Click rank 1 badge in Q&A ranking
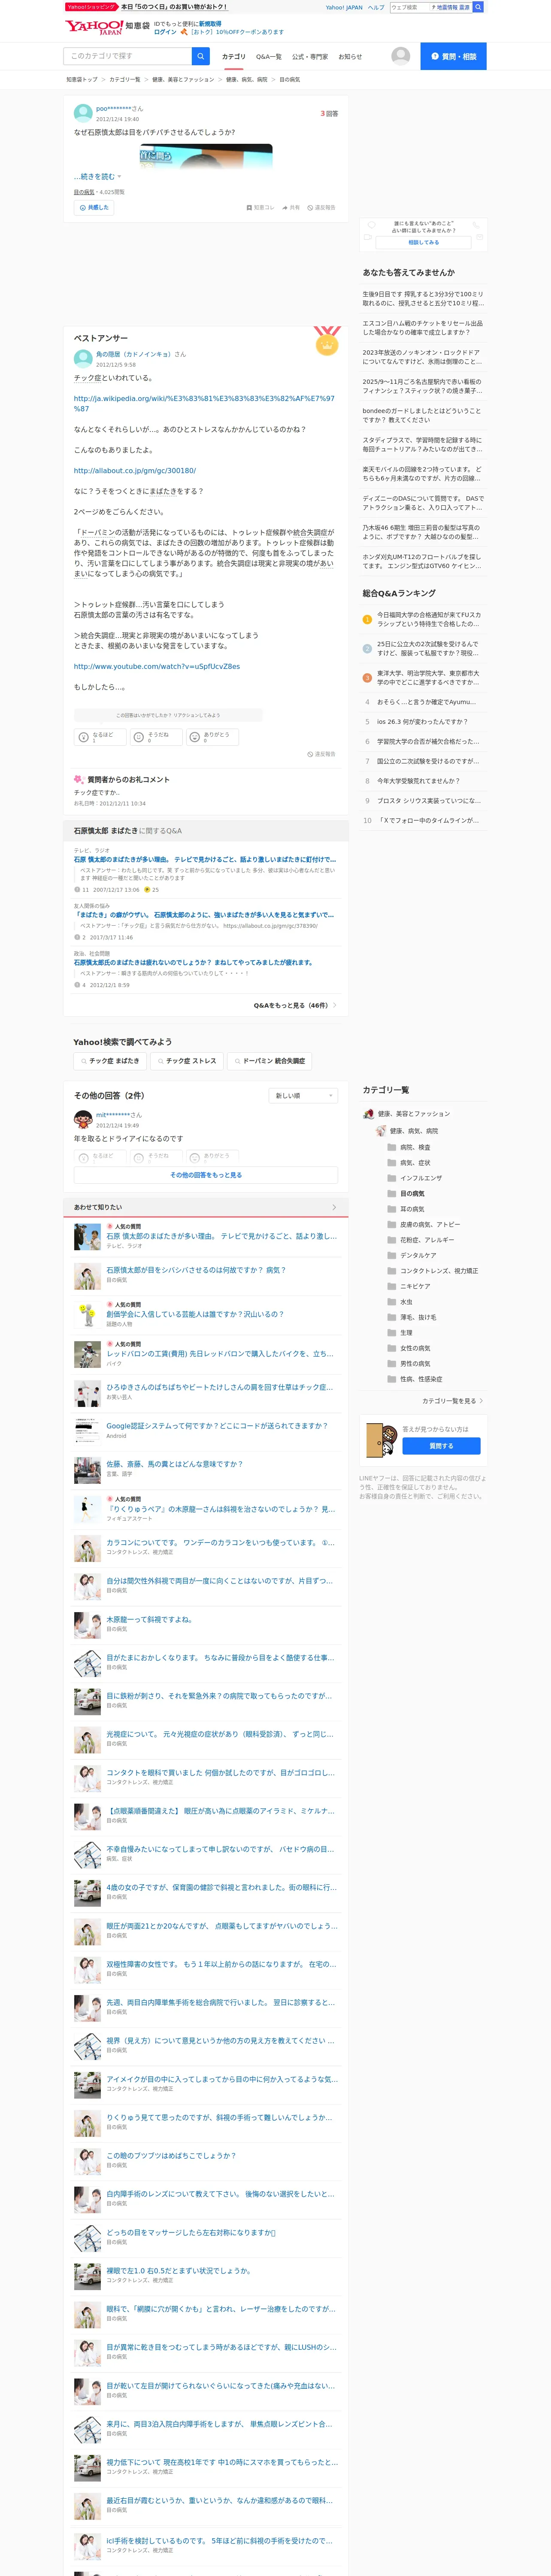The height and width of the screenshot is (2576, 551). (367, 619)
